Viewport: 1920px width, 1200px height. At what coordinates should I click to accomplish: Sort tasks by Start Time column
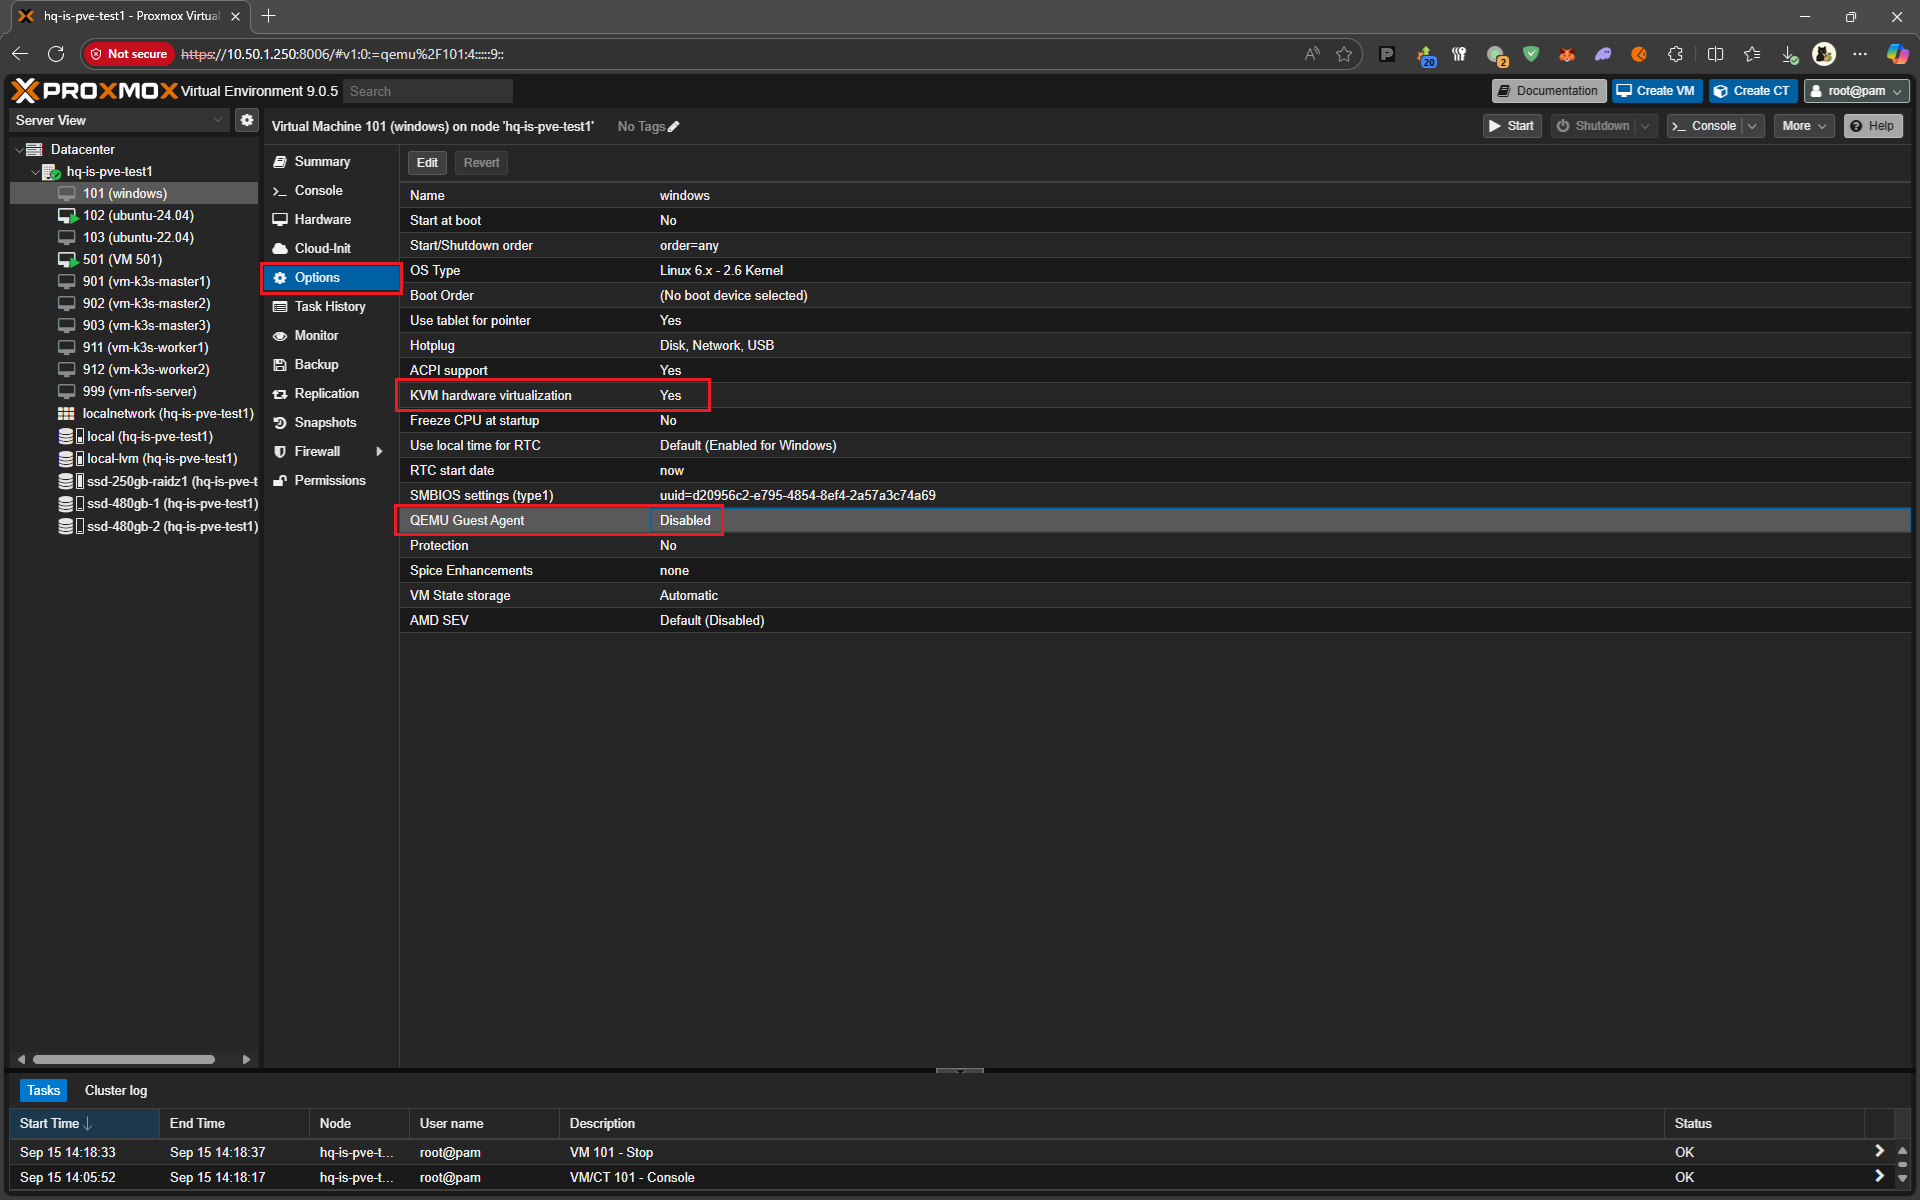pos(85,1123)
